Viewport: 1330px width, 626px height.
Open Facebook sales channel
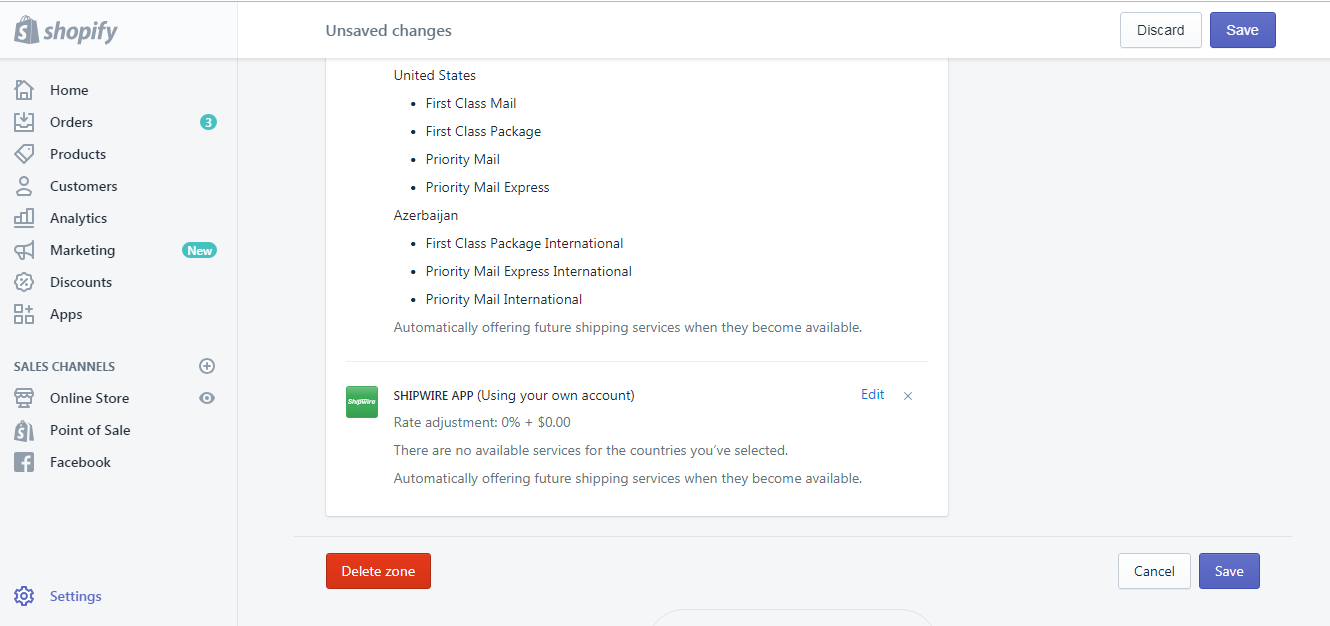(80, 462)
